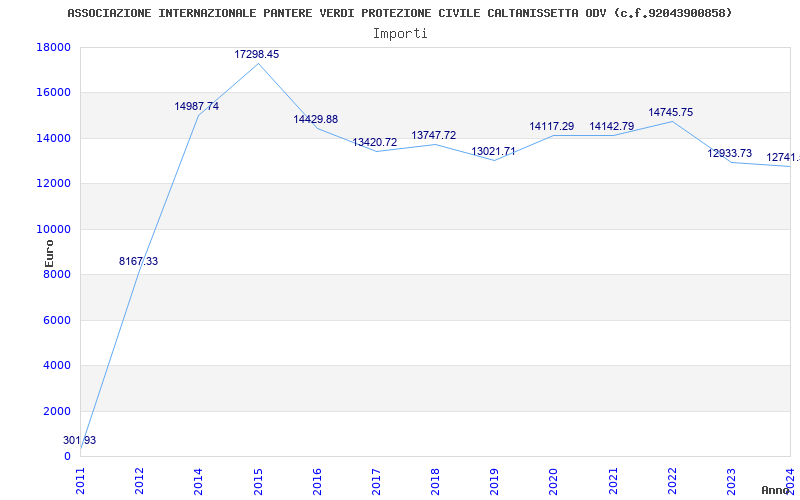Click y-axis value 6000
The width and height of the screenshot is (800, 500).
57,320
